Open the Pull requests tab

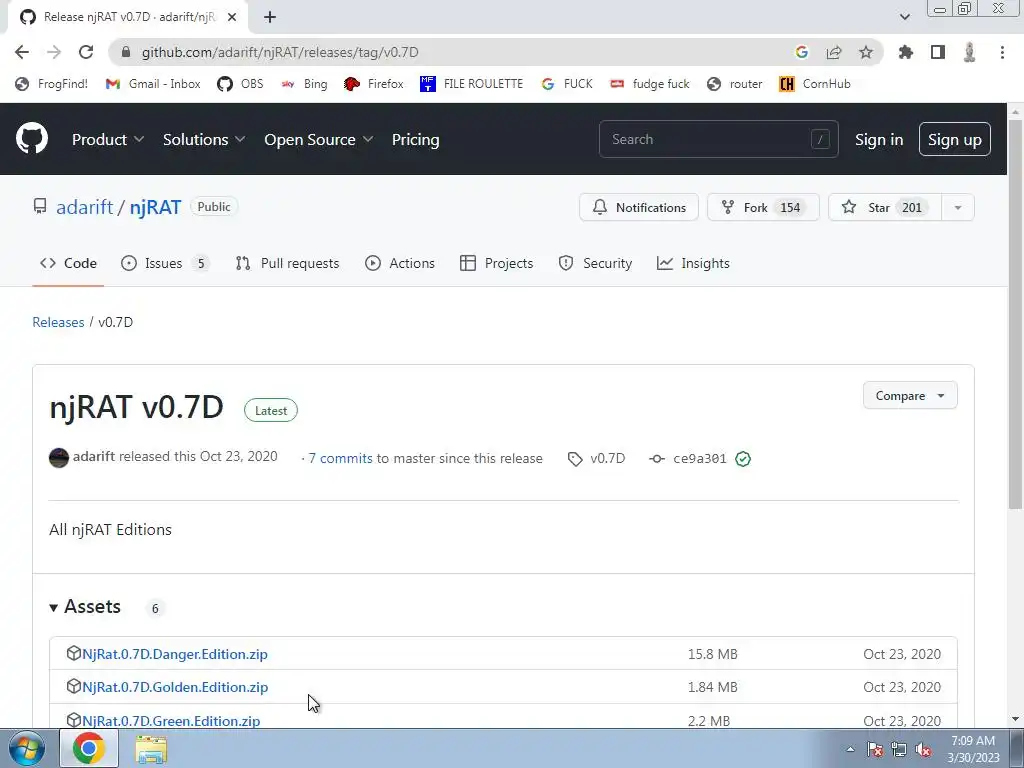[287, 263]
